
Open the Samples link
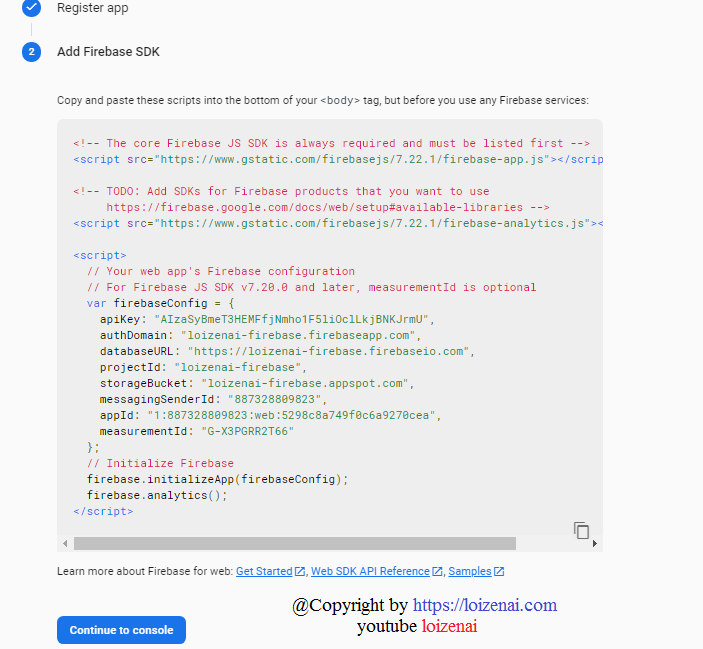coord(470,571)
